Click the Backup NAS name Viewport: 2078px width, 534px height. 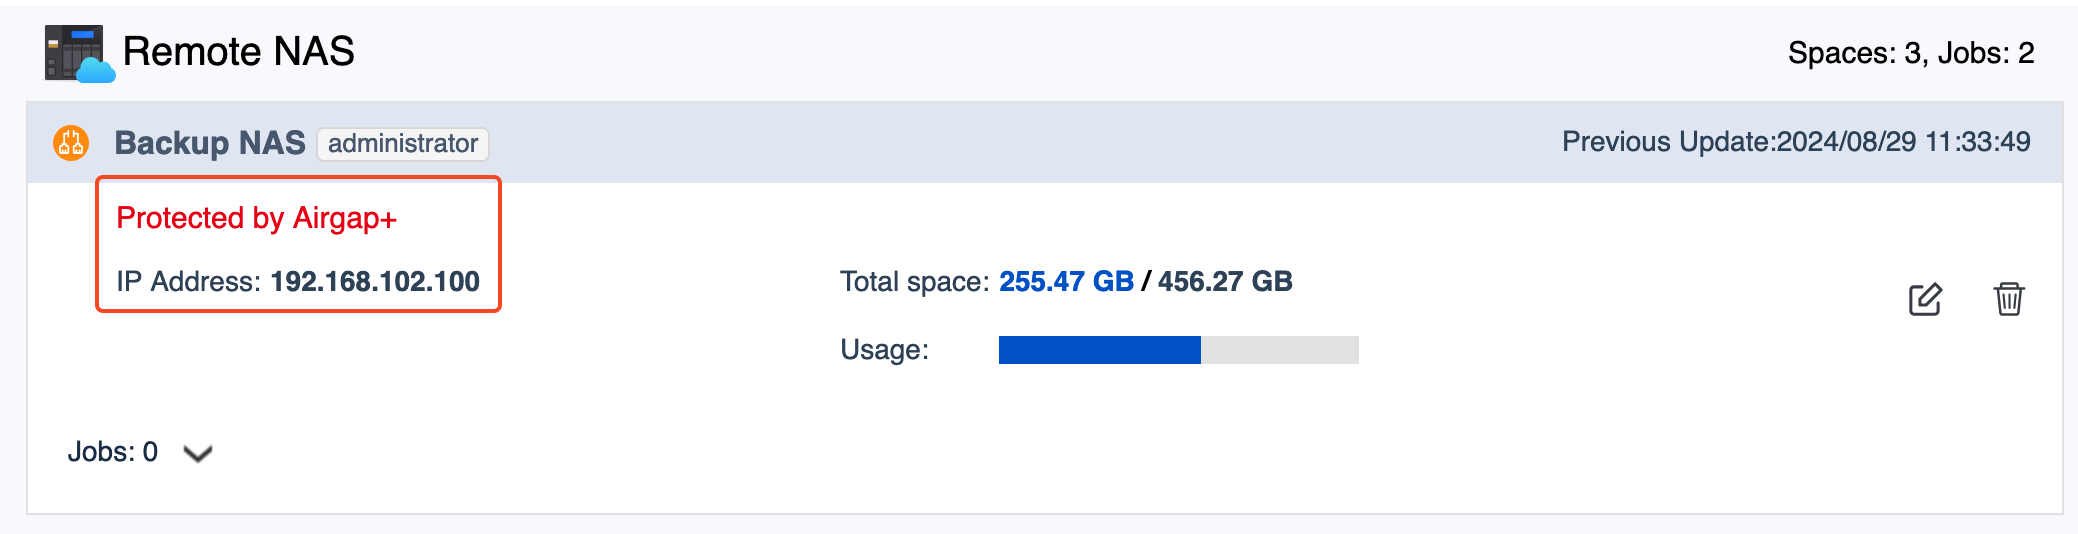pyautogui.click(x=210, y=143)
